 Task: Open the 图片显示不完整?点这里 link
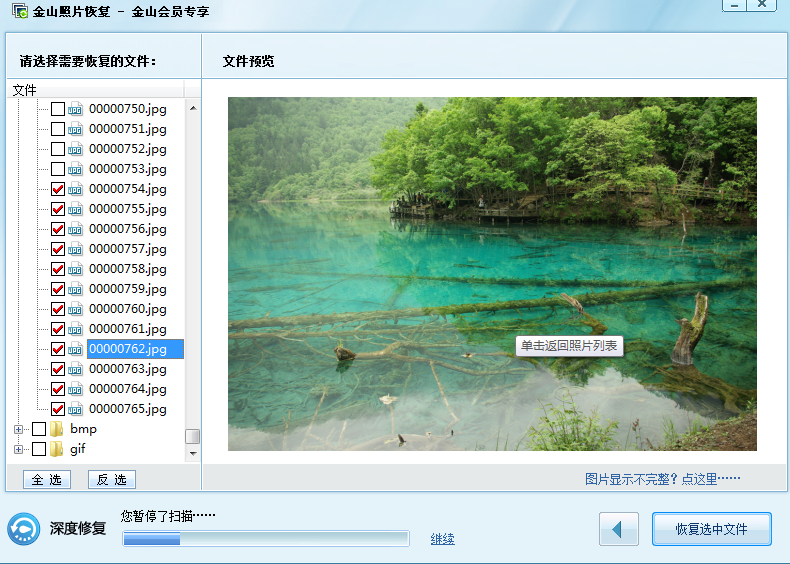pyautogui.click(x=663, y=479)
